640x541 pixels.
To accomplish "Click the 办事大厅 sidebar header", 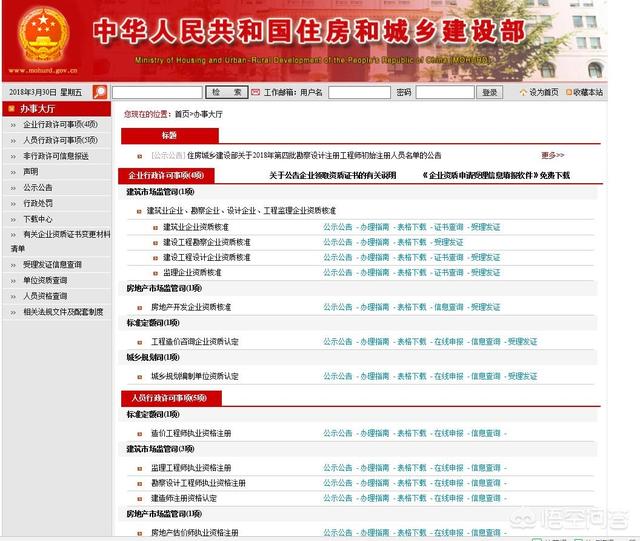I will coord(57,109).
